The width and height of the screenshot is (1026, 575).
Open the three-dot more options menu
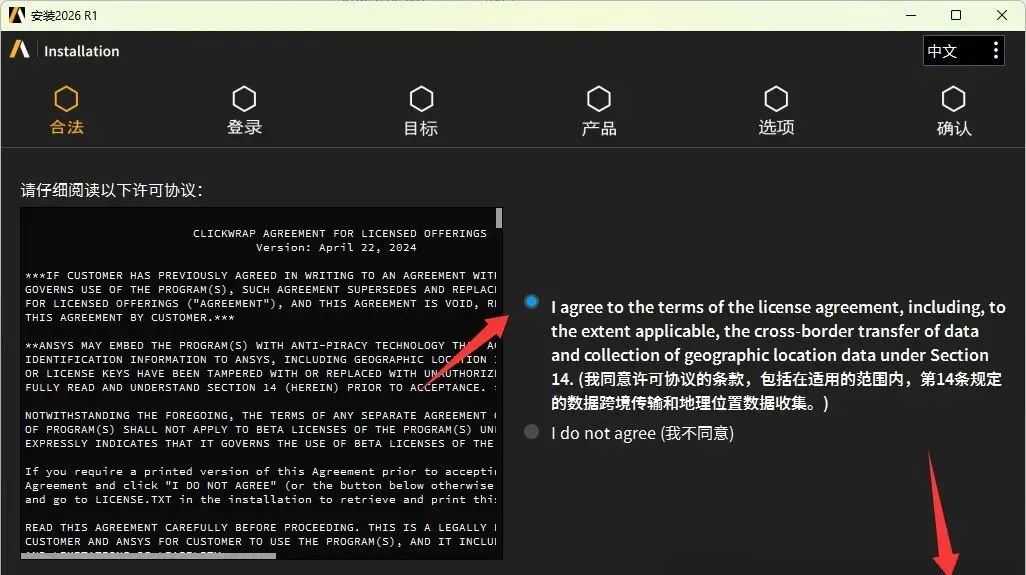coord(995,50)
